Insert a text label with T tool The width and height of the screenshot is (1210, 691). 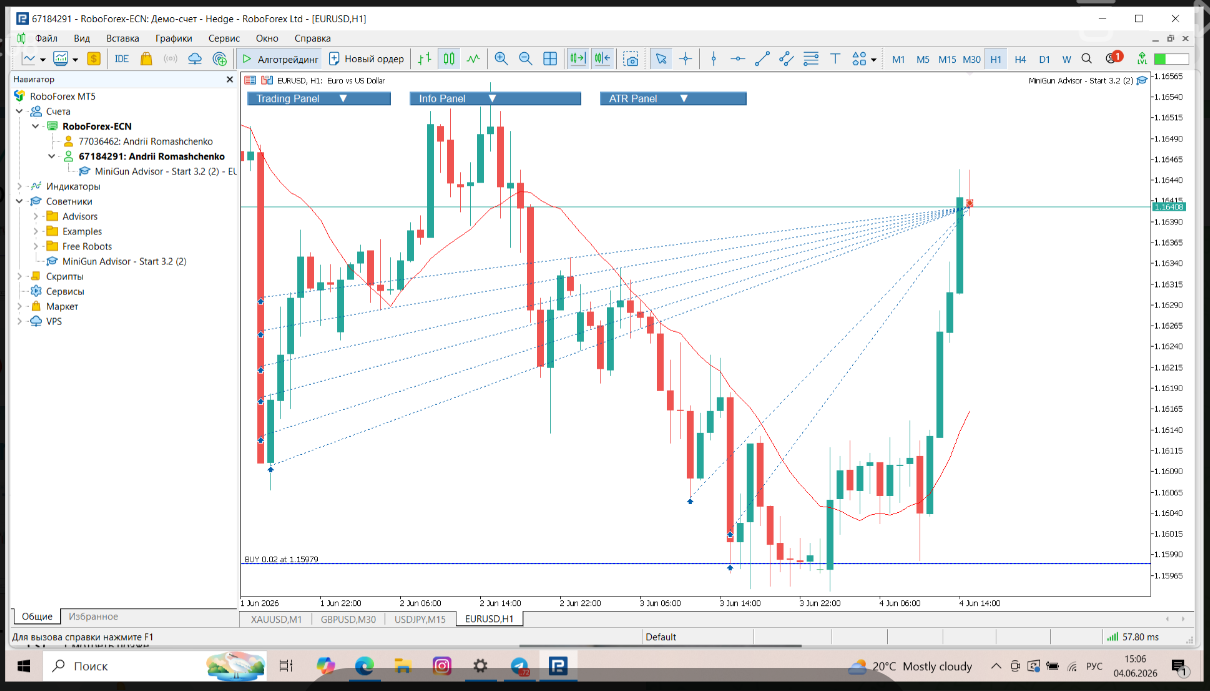tap(835, 59)
